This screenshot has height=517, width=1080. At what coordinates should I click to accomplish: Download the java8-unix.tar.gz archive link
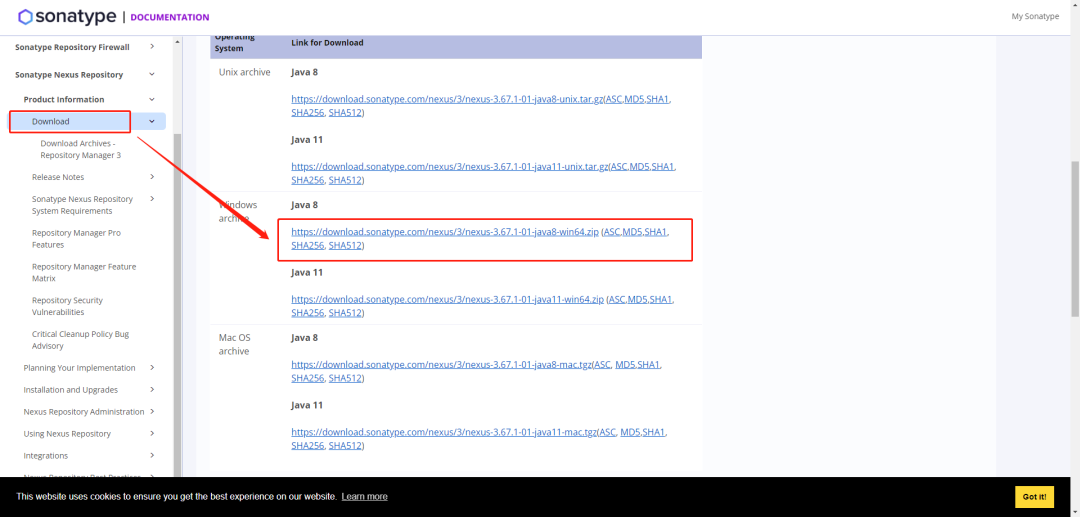pyautogui.click(x=447, y=99)
